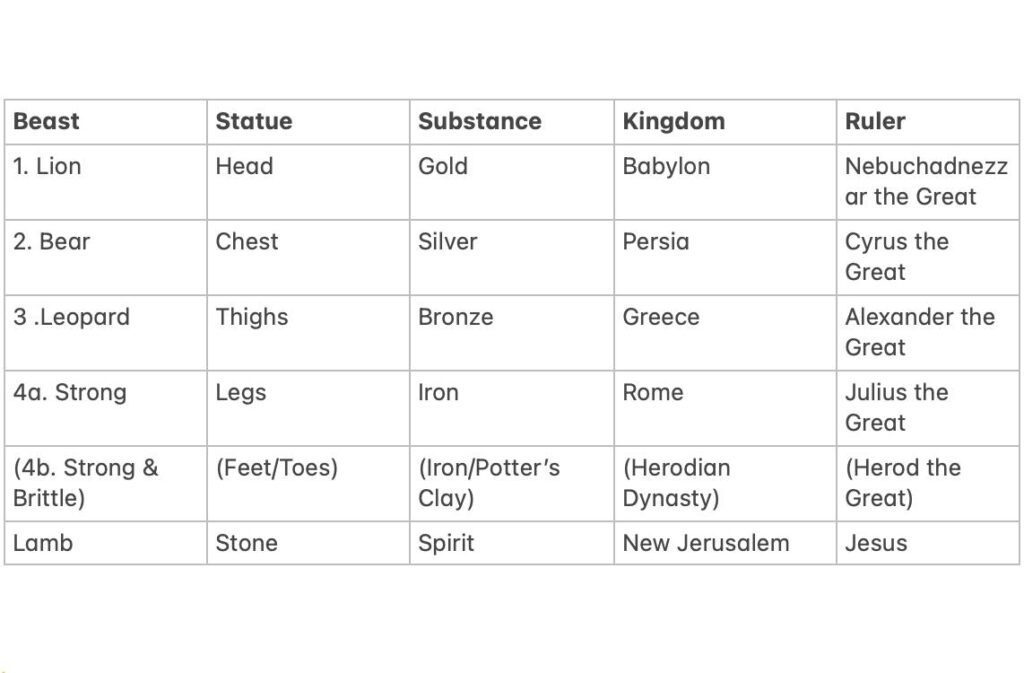Click the Babylon kingdom cell

point(666,166)
